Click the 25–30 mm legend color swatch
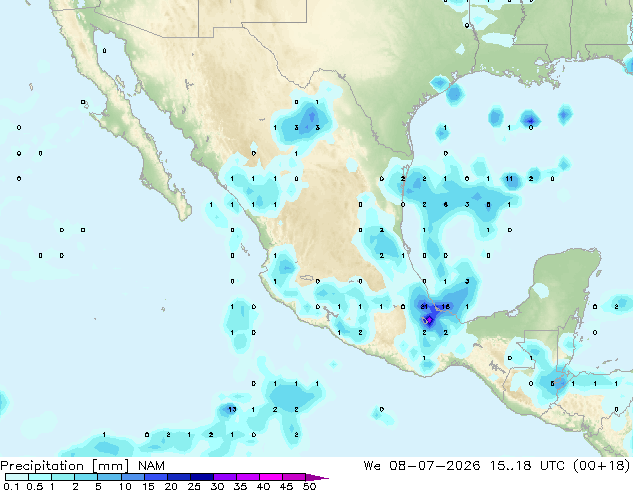 coord(201,477)
